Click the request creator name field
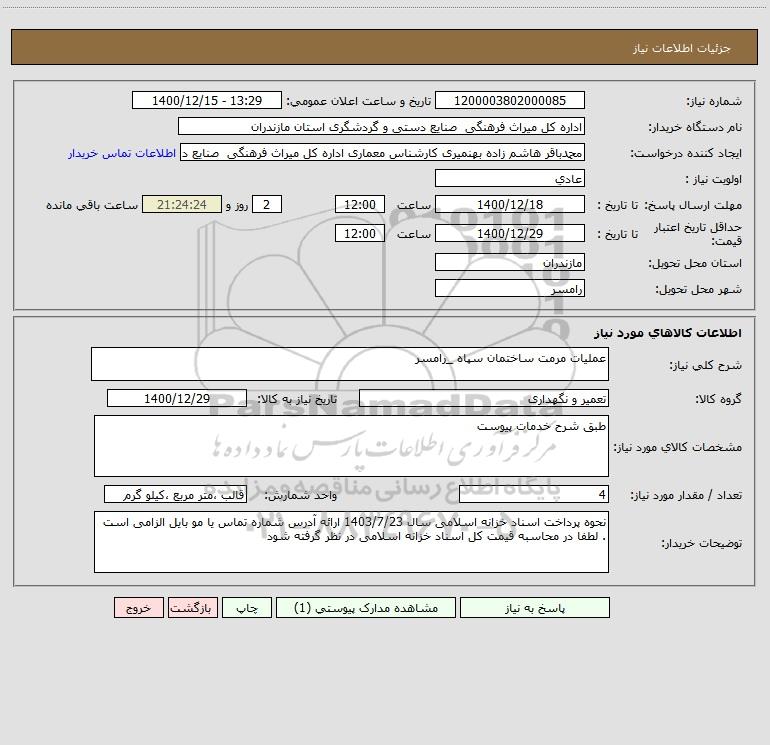The height and width of the screenshot is (745, 770). [383, 153]
